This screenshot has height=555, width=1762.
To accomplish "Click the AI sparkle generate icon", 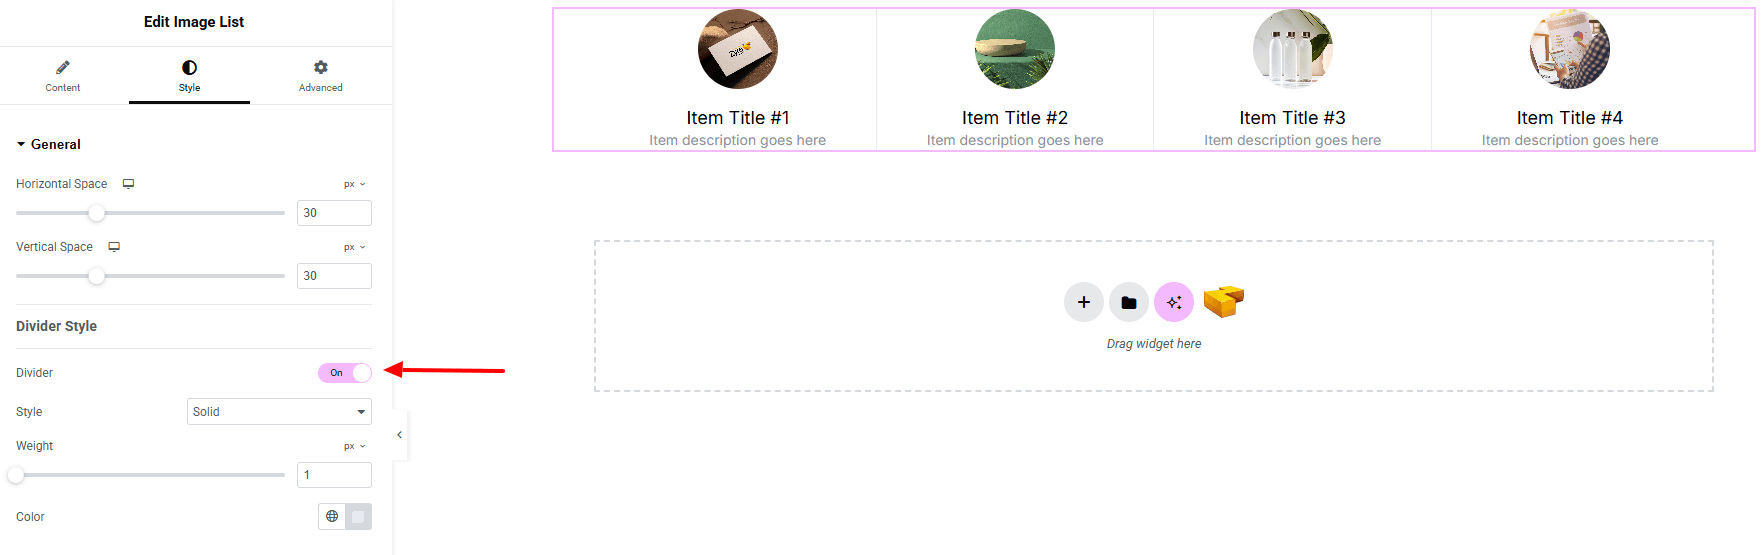I will [1174, 302].
